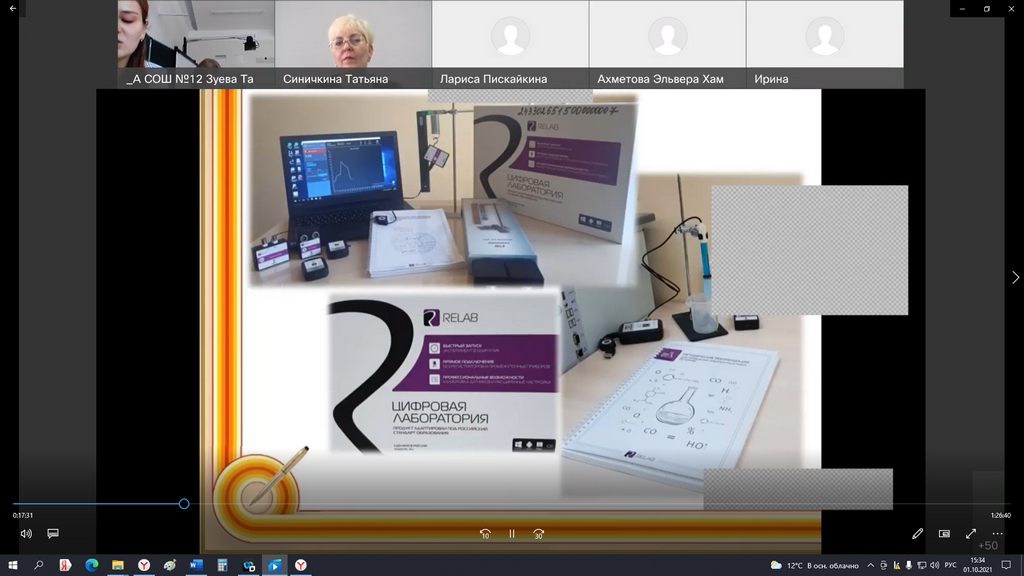1024x576 pixels.
Task: Toggle full screen with diagonal arrows
Action: (x=971, y=534)
